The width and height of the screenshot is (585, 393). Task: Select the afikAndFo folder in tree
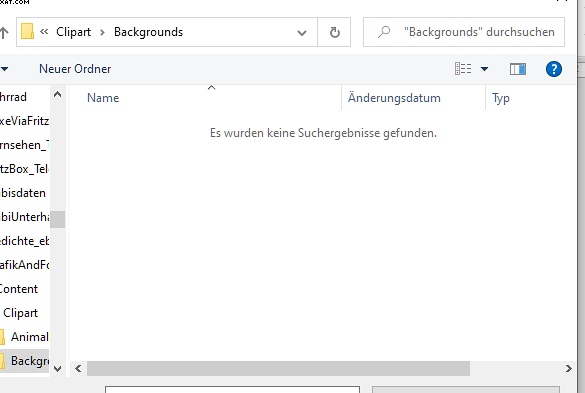coord(25,265)
